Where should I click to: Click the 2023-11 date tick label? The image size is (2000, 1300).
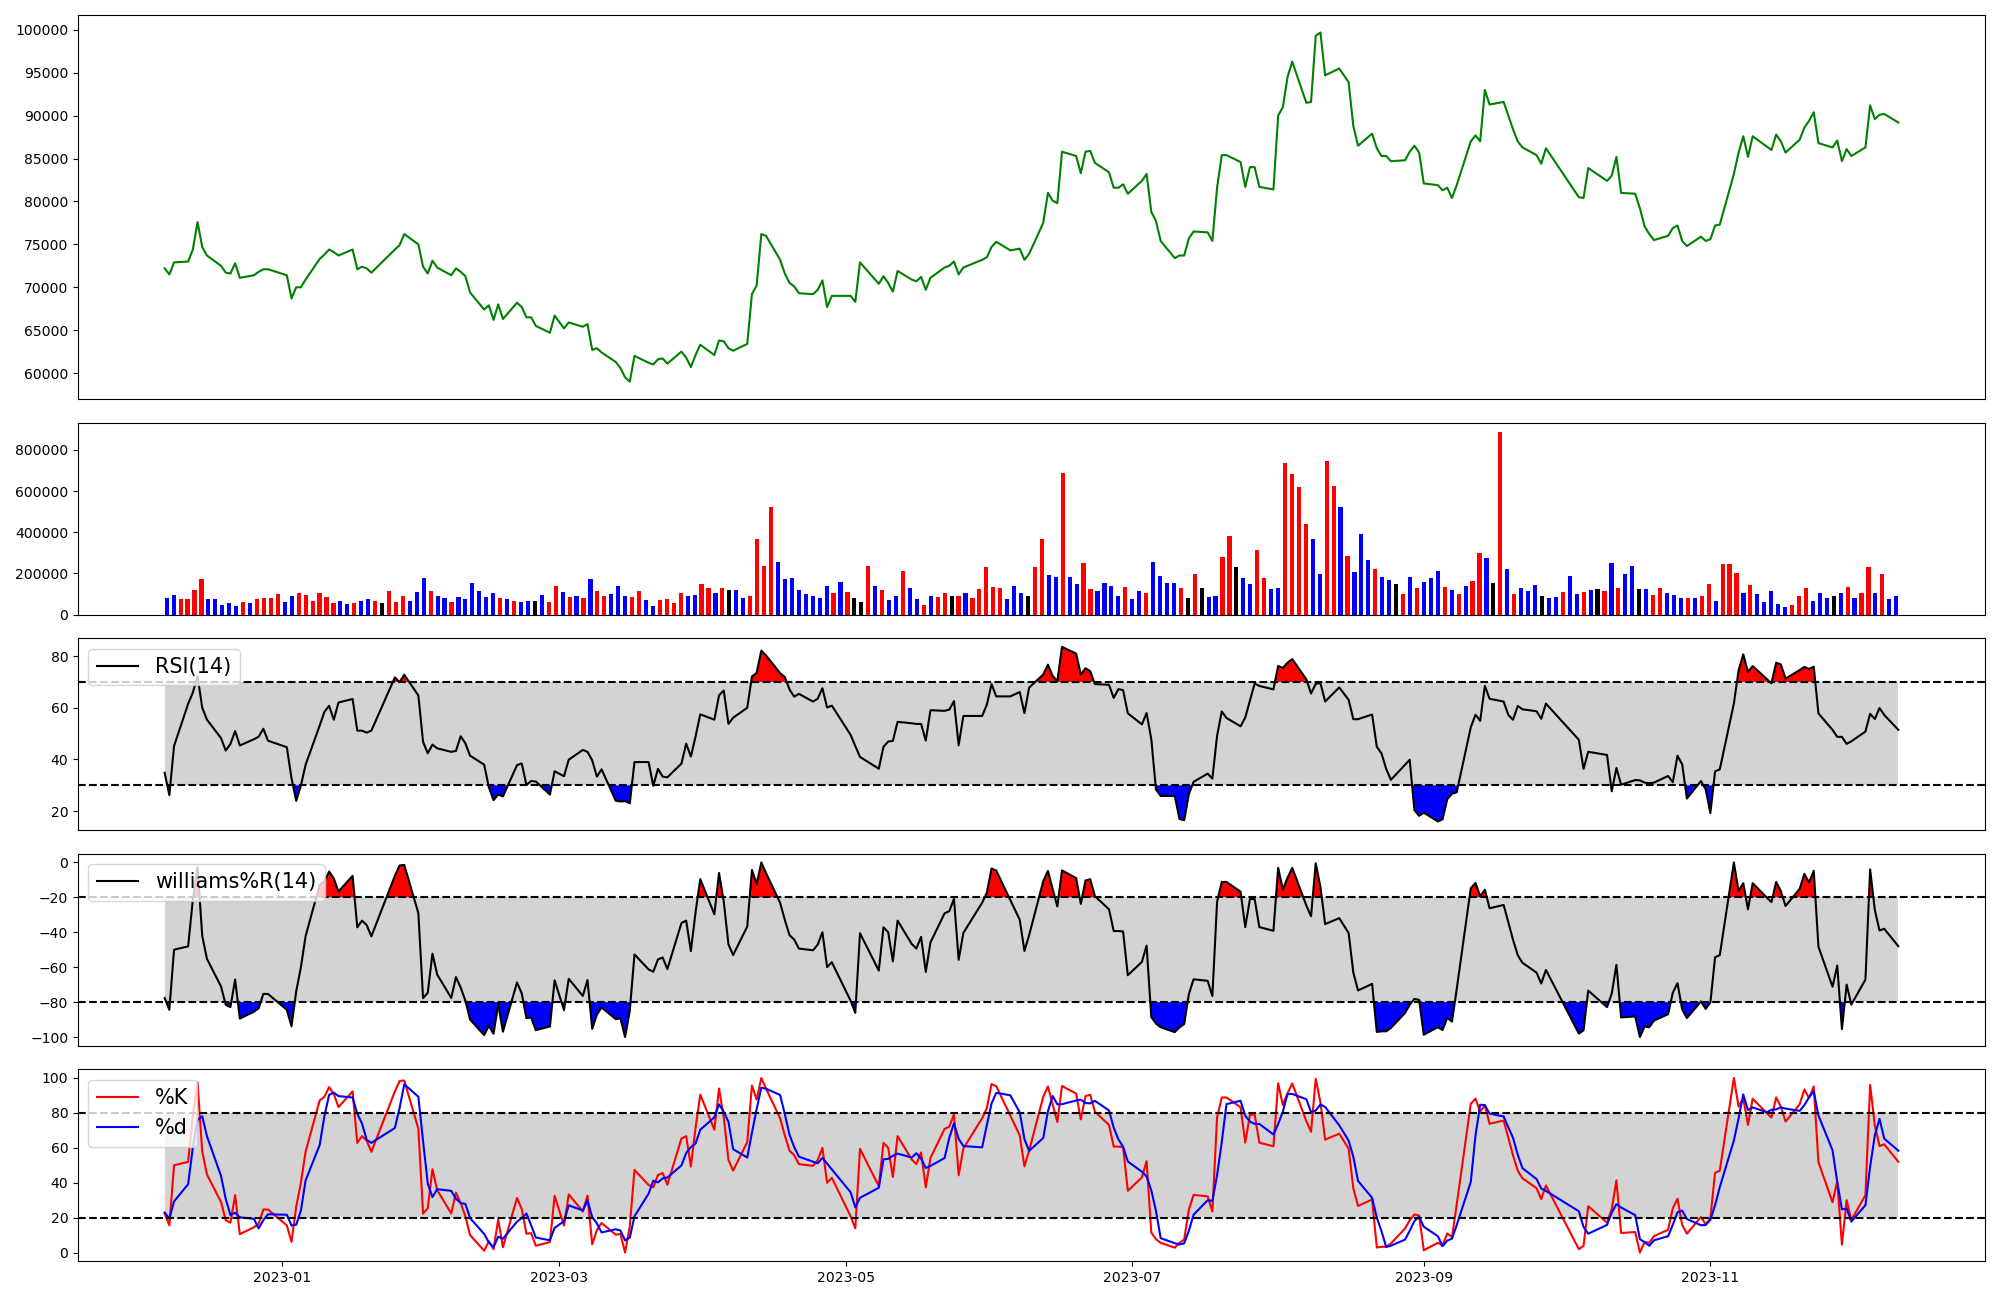1710,1277
